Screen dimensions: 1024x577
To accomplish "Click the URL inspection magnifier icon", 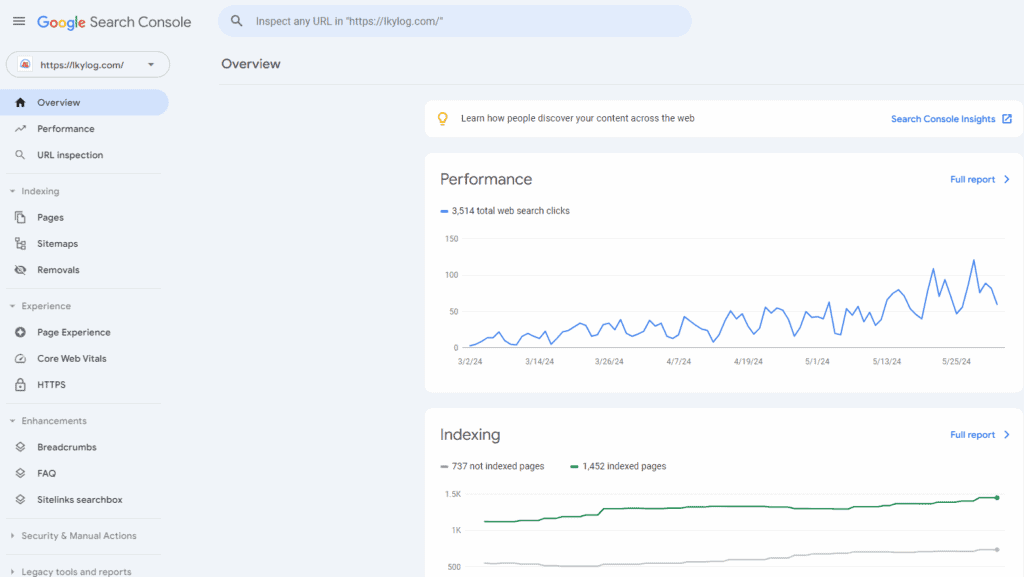I will tap(20, 155).
